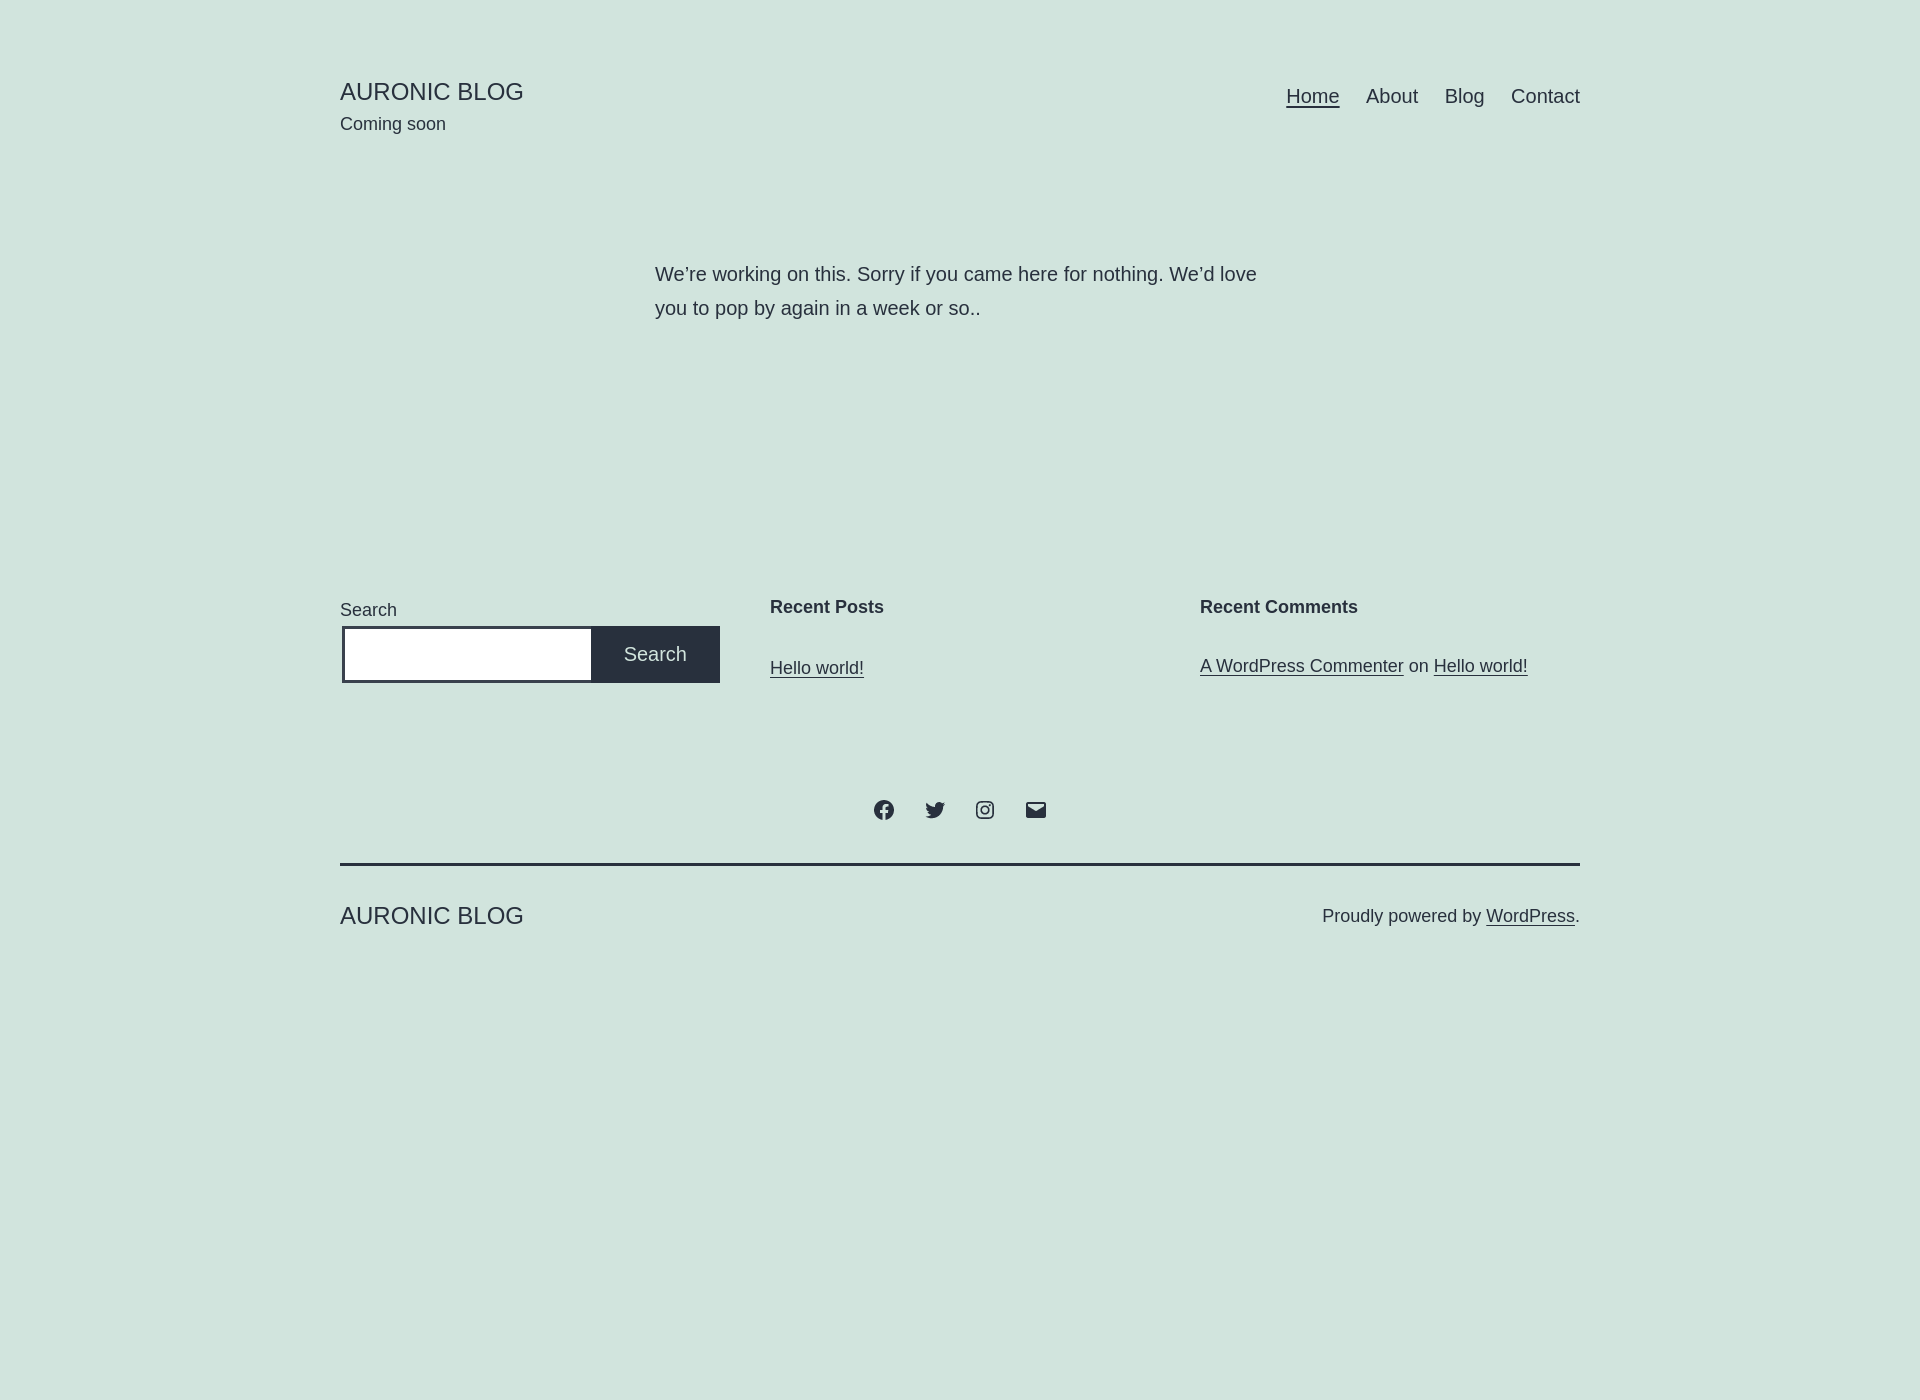1920x1400 pixels.
Task: Click the WordPress powered-by link
Action: [x=1529, y=915]
